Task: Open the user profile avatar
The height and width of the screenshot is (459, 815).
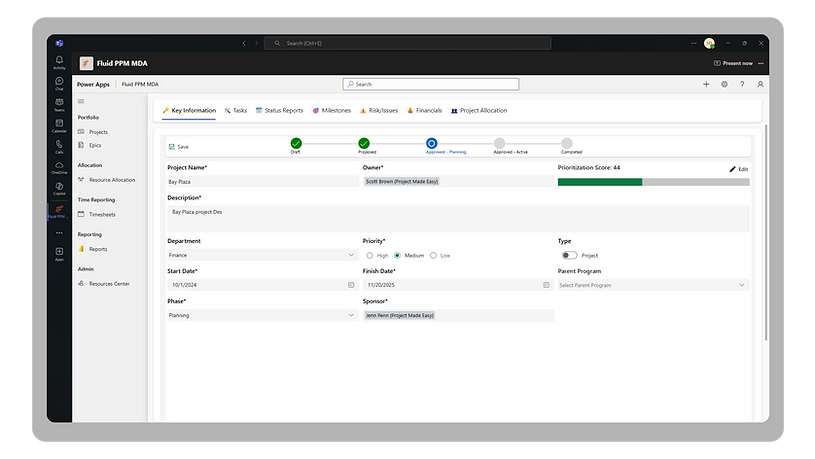Action: point(709,43)
